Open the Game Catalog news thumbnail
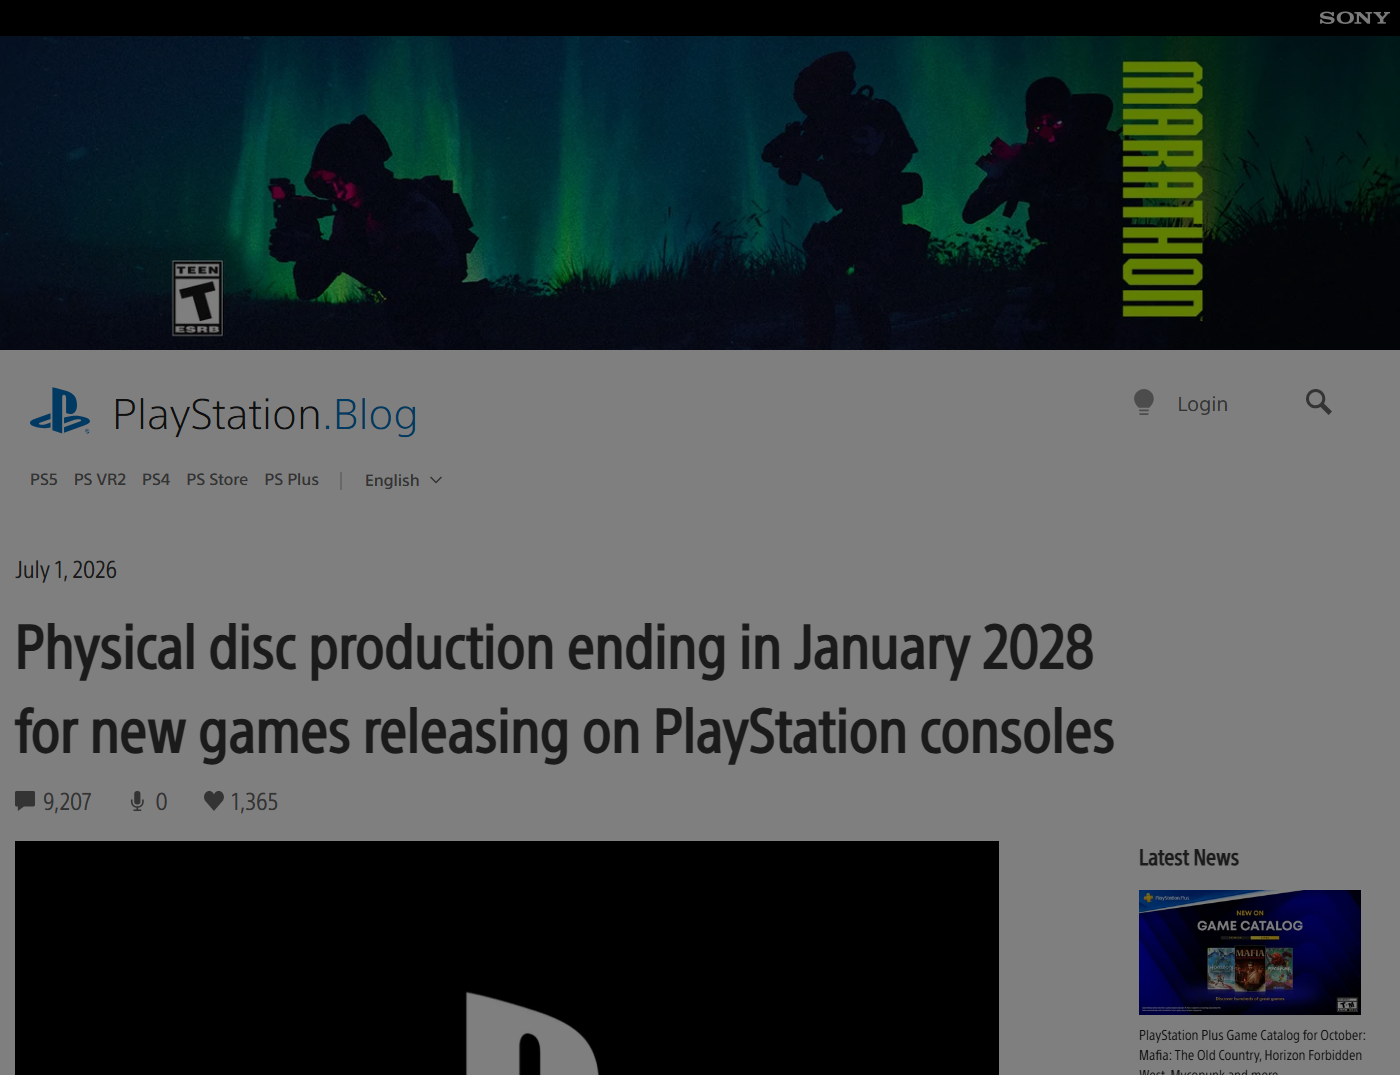 click(1250, 952)
